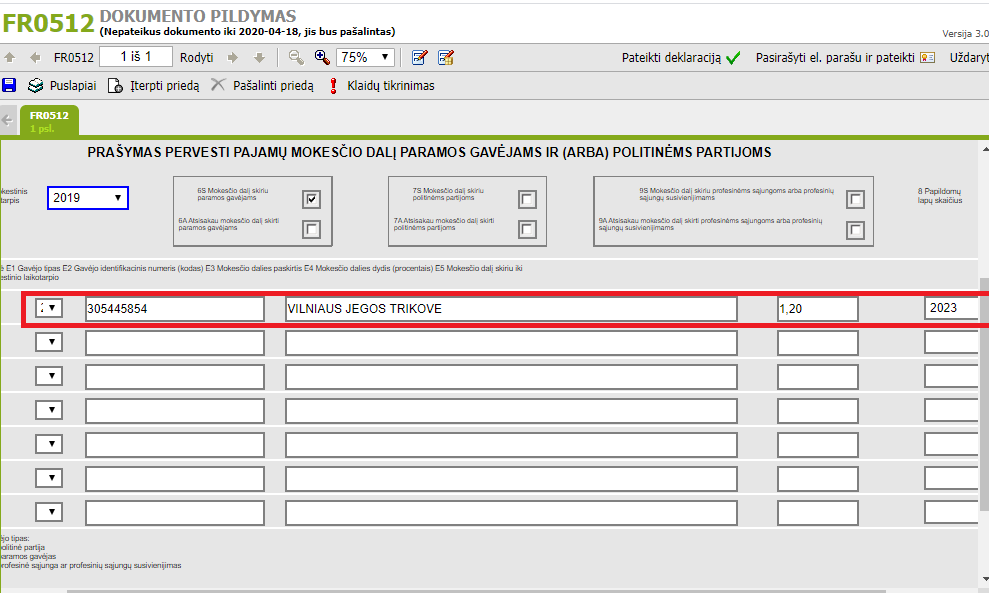This screenshot has height=593, width=989.
Task: Select the FR0512 1 psl. tab
Action: point(49,120)
